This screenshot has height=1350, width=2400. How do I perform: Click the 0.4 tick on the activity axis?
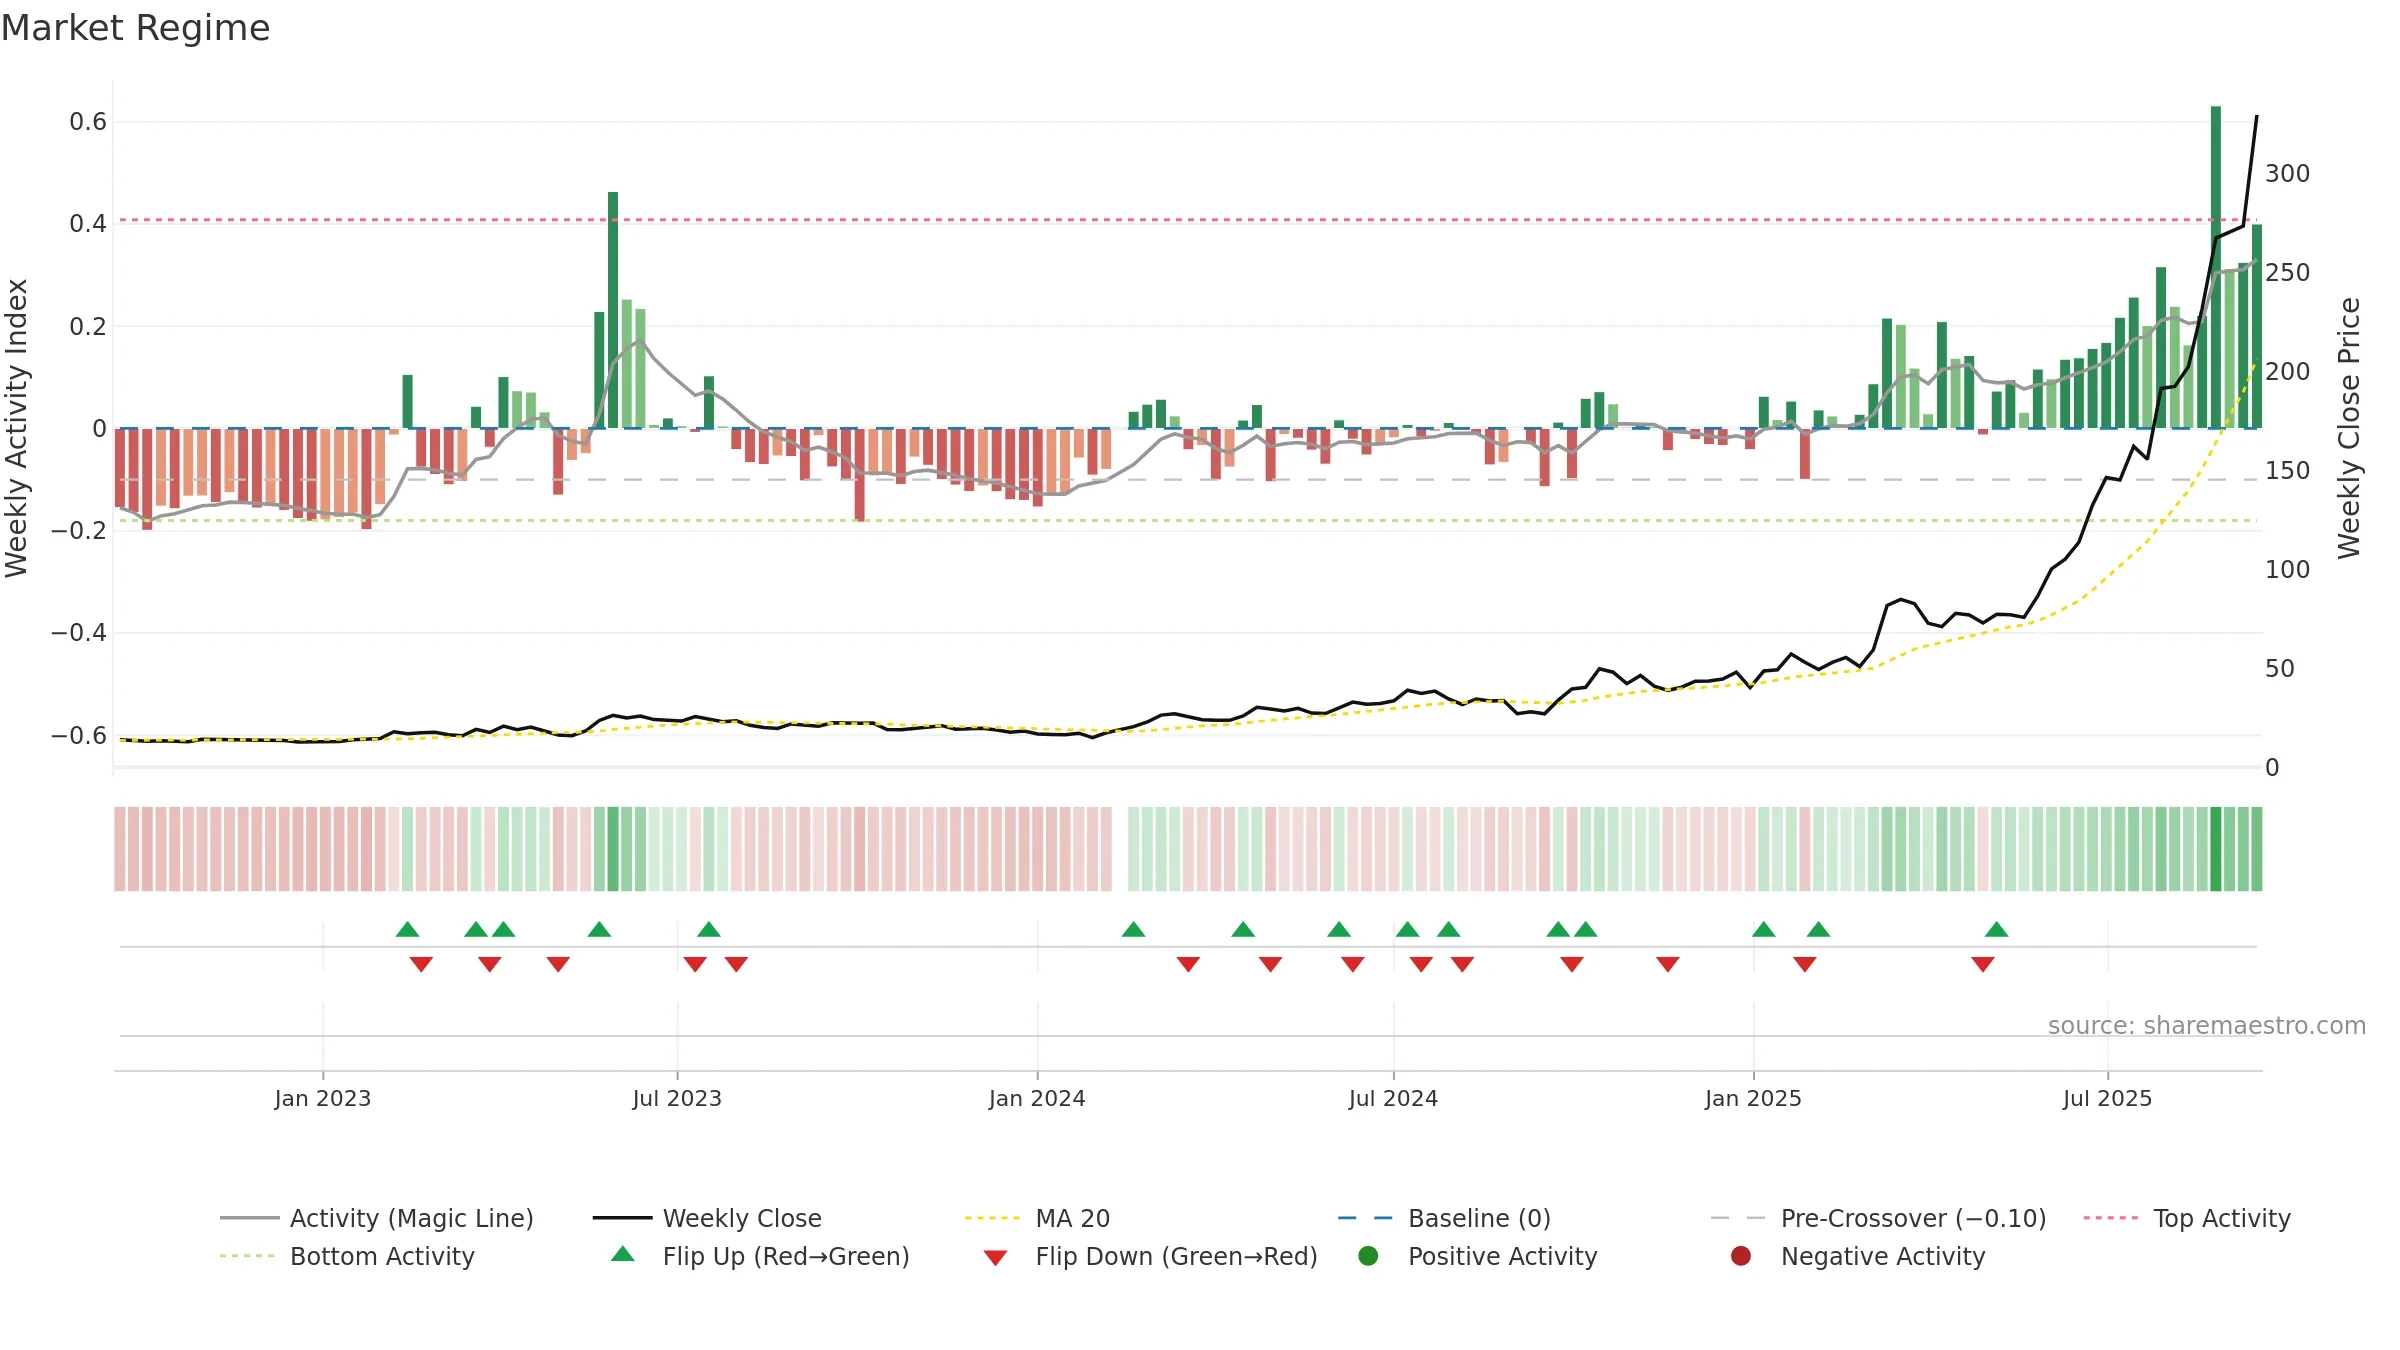click(88, 224)
